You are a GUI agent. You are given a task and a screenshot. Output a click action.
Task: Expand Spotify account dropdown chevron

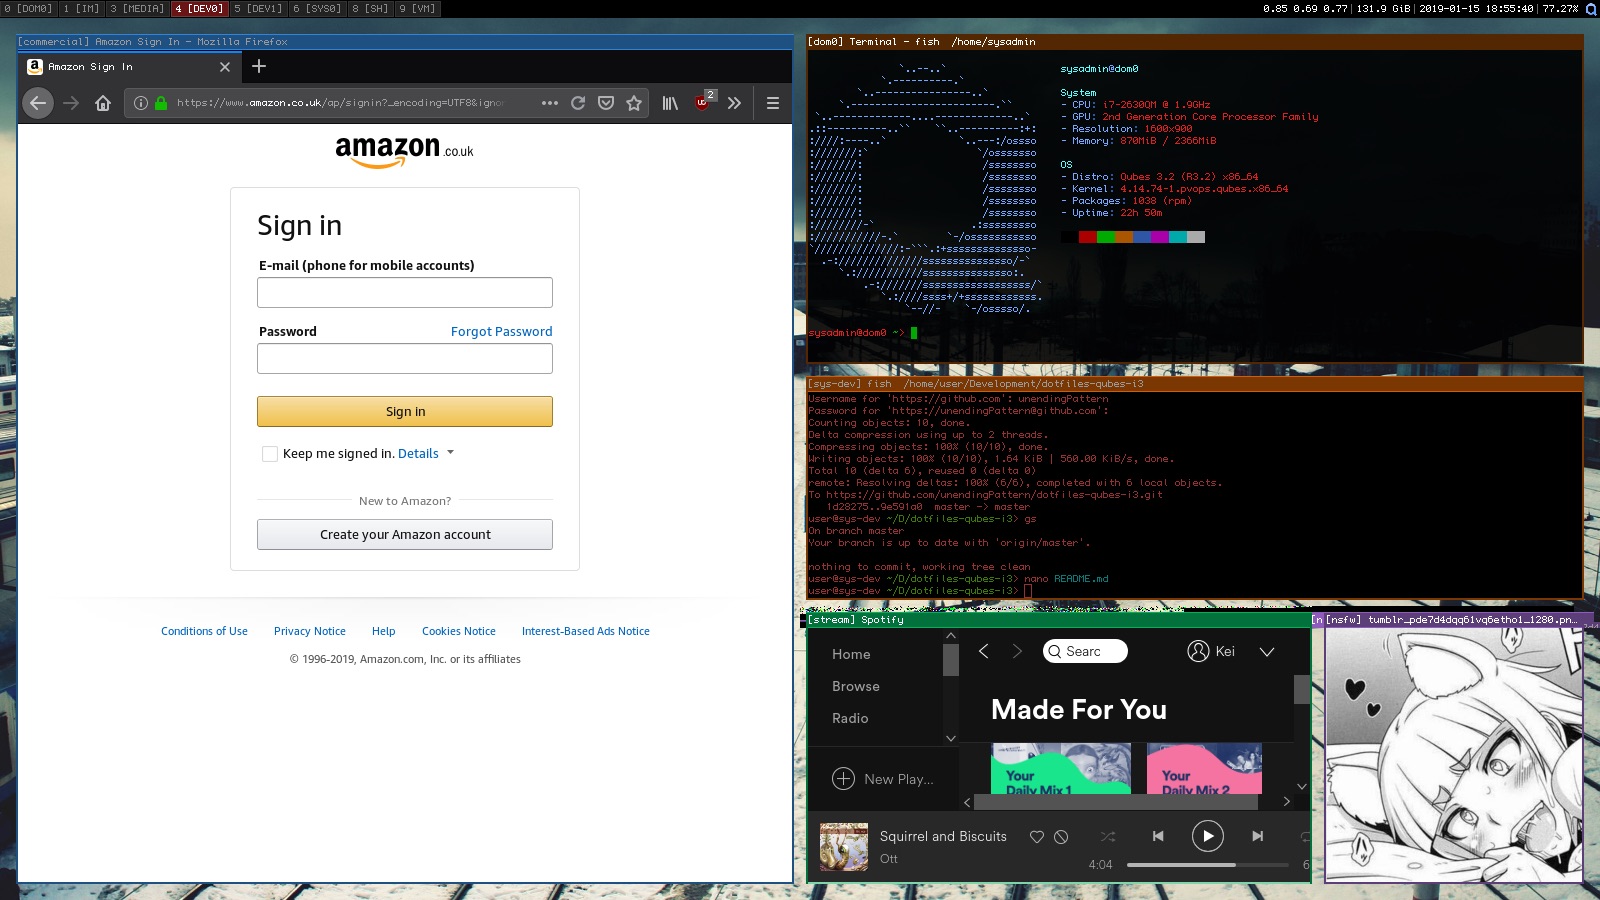click(x=1267, y=651)
